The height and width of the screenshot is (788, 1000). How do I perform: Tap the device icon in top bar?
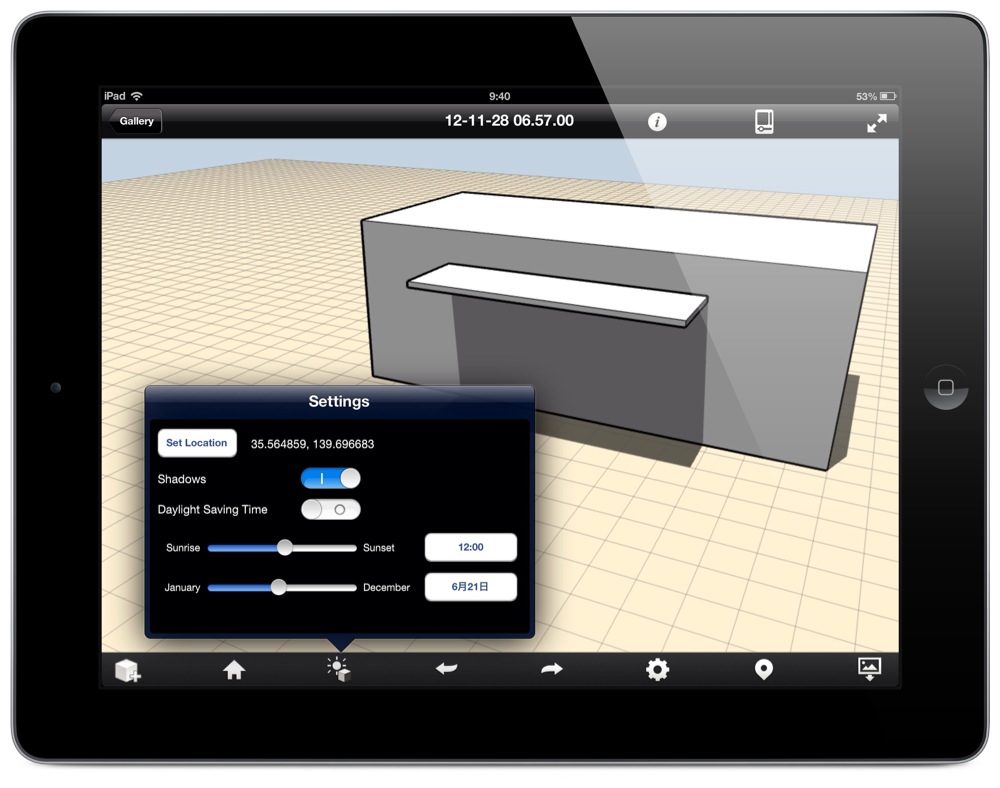[764, 122]
